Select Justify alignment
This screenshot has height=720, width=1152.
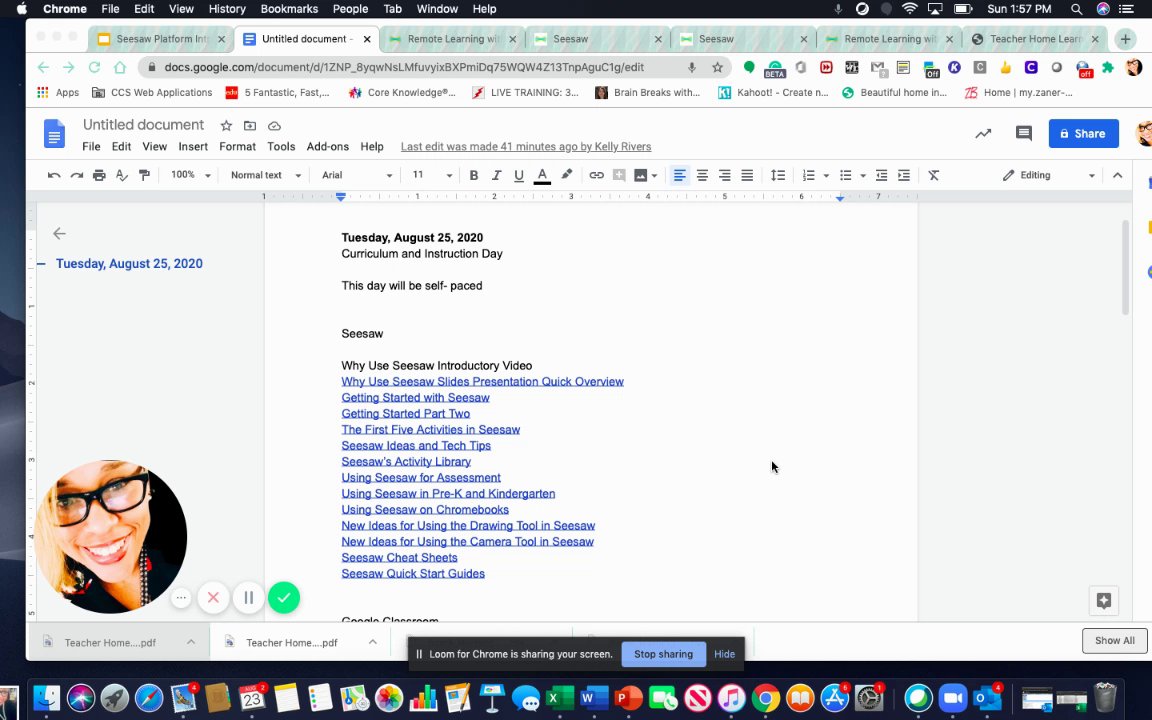(x=747, y=175)
